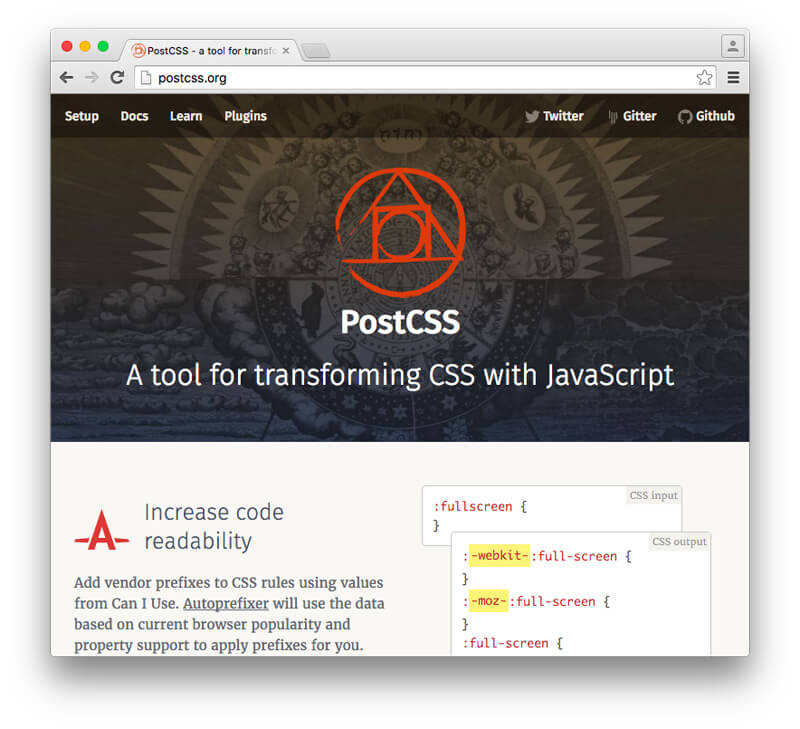Click the Github octocat icon
This screenshot has height=729, width=800.
click(685, 116)
